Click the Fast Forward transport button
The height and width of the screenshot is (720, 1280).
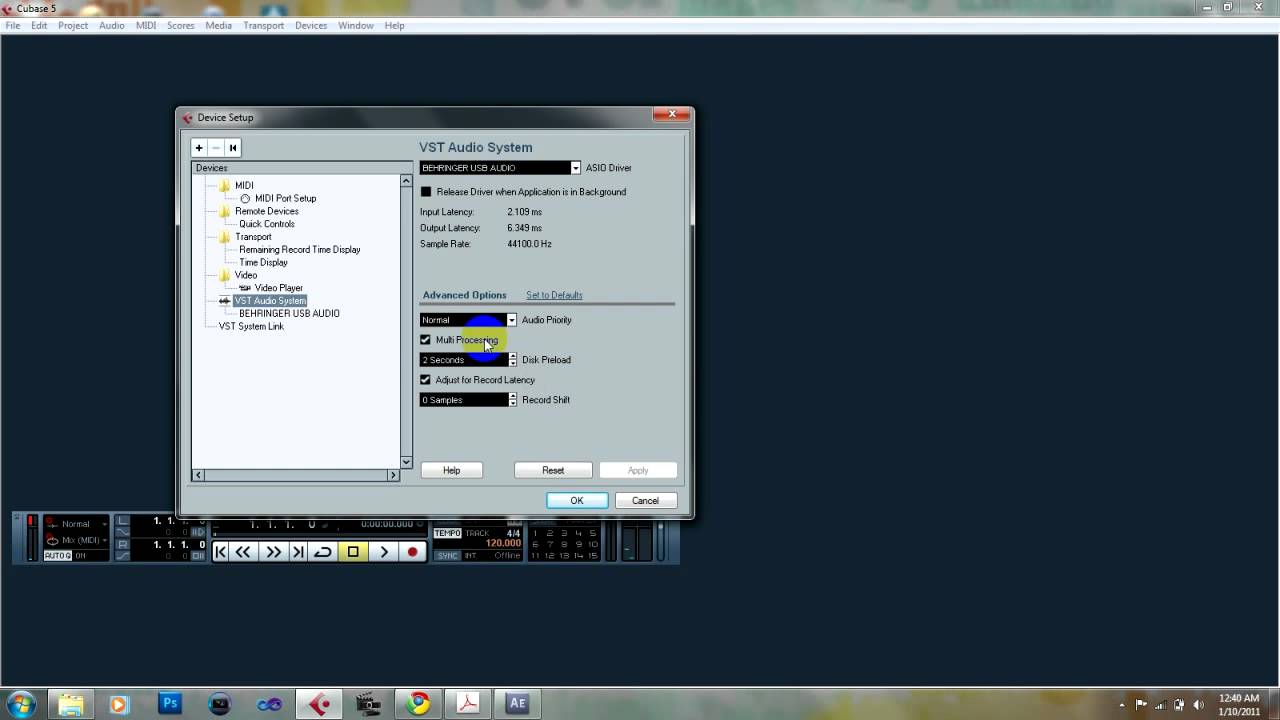(x=273, y=552)
